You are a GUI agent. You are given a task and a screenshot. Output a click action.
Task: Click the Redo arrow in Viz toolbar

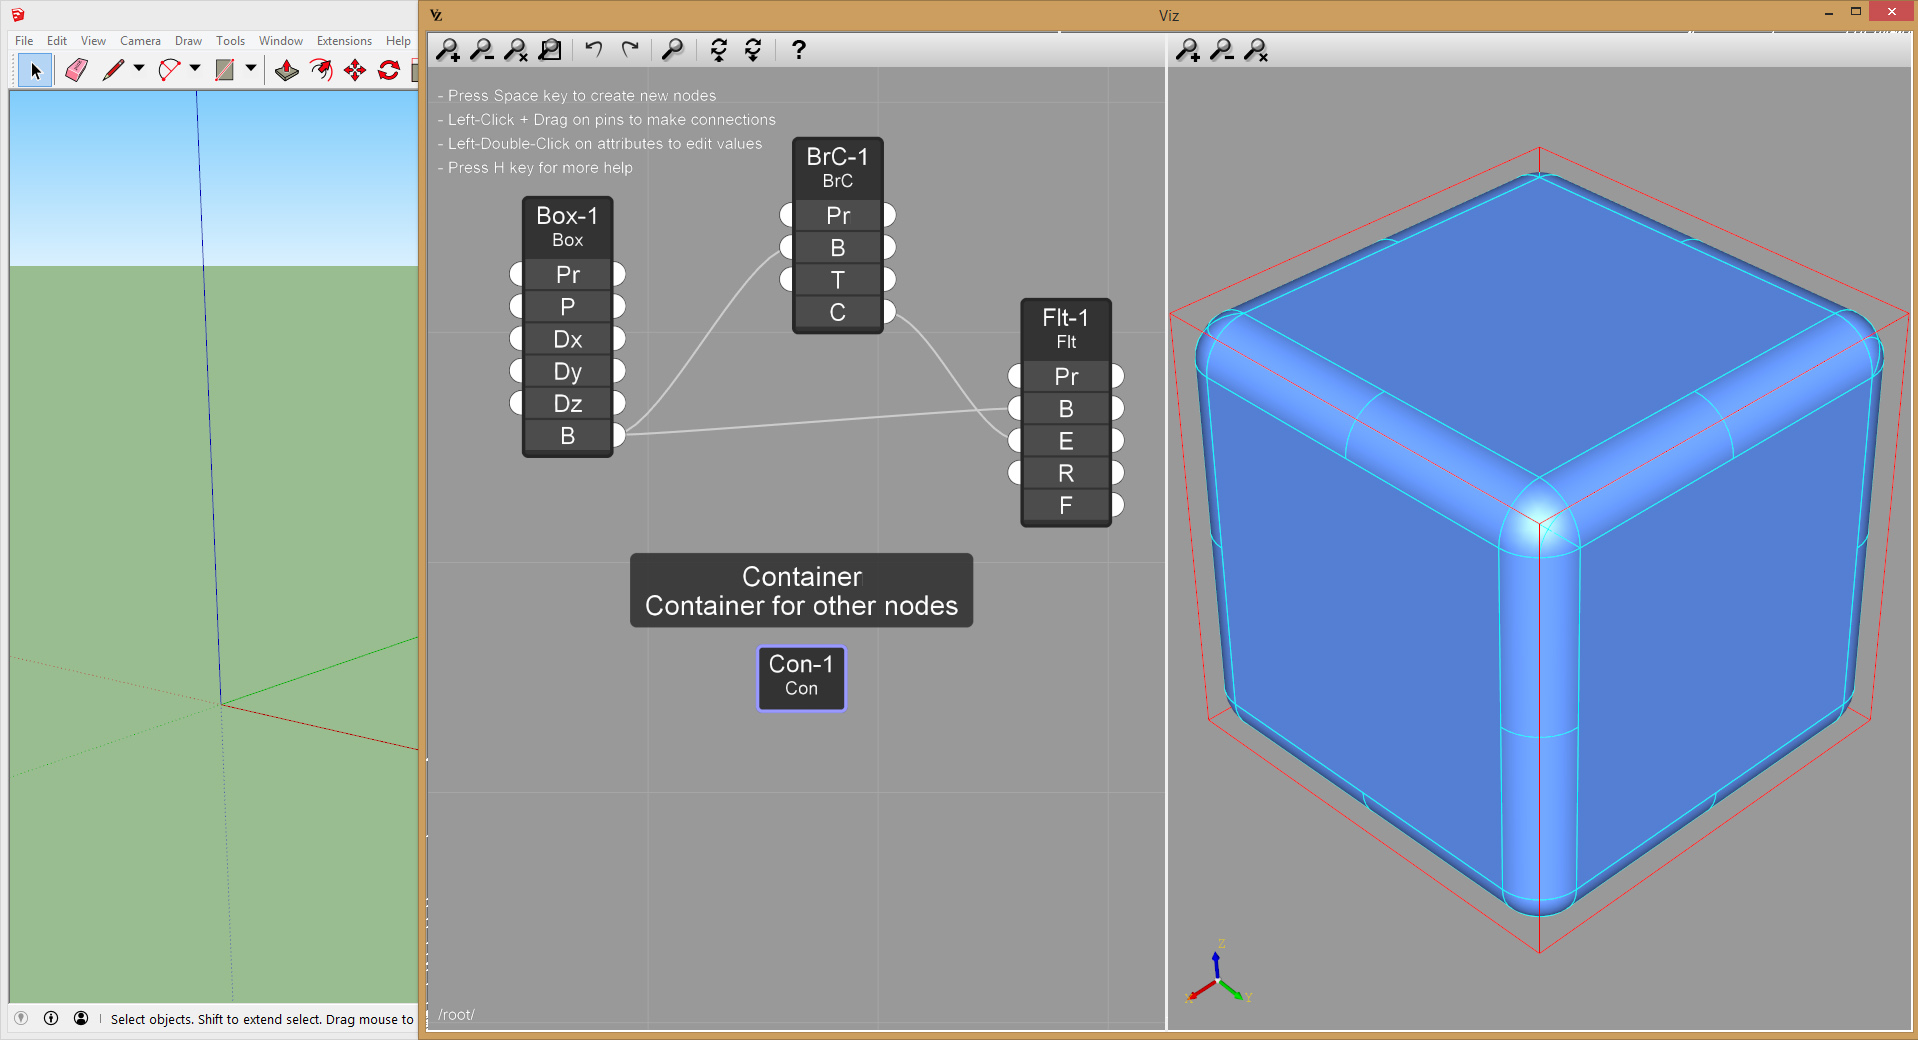coord(630,49)
